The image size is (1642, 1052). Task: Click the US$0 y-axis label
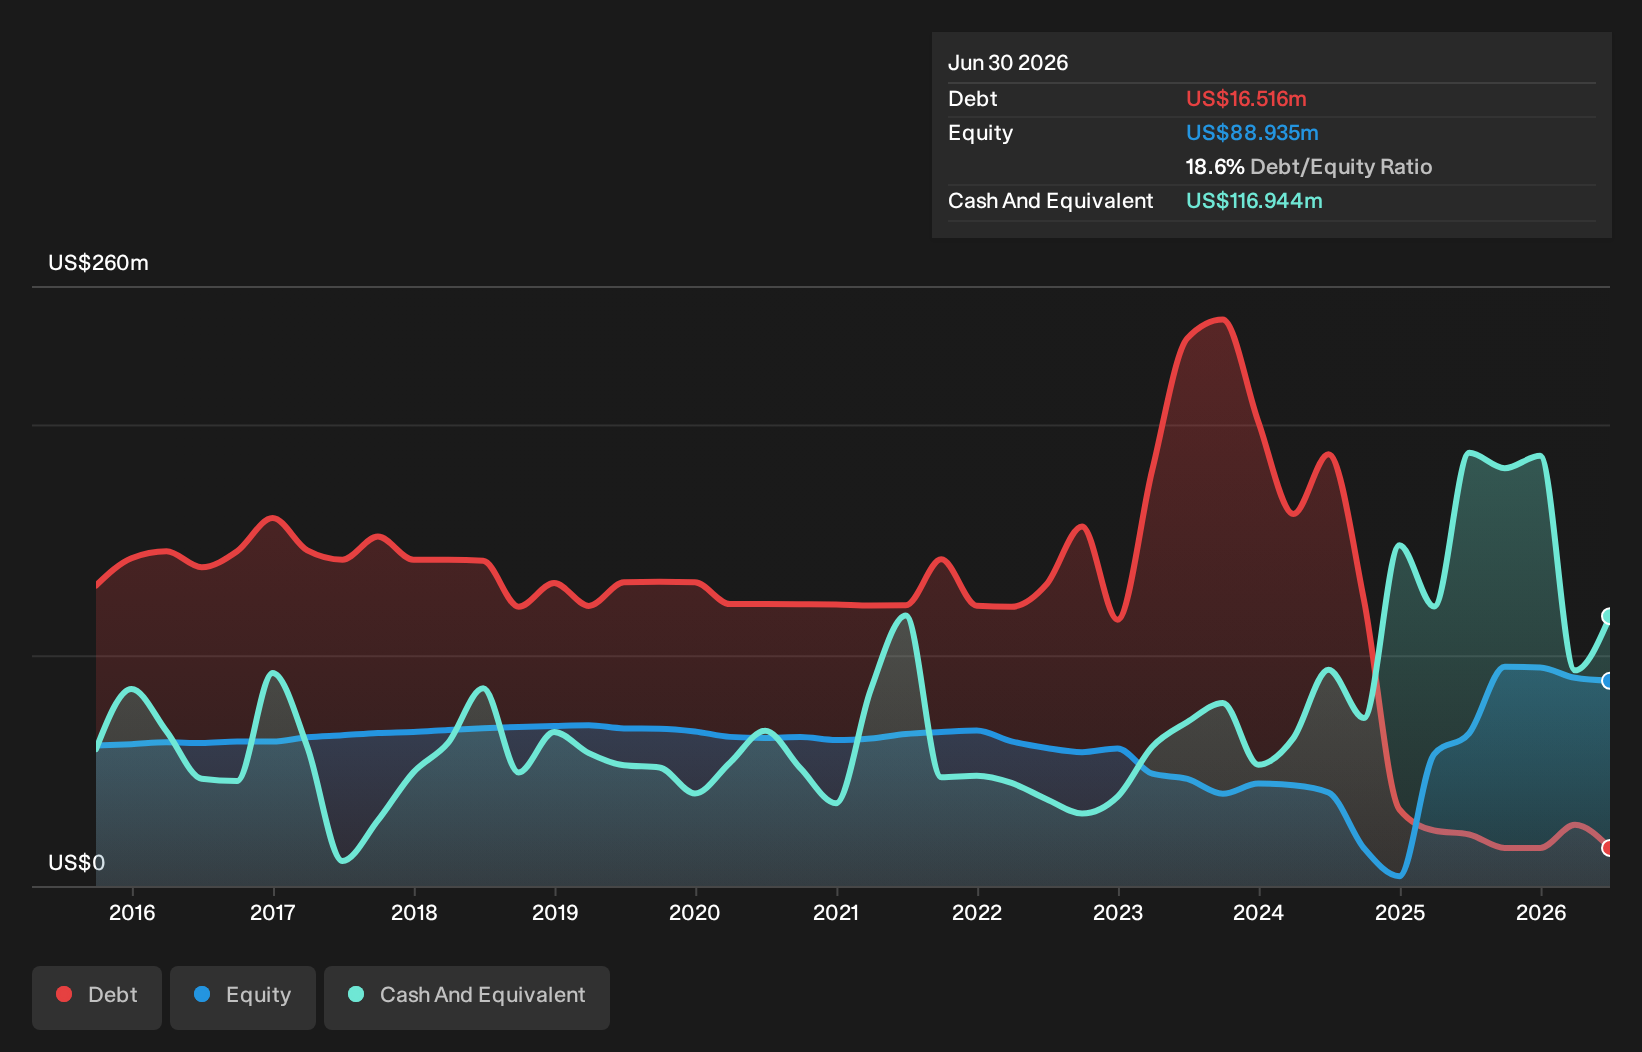click(76, 863)
